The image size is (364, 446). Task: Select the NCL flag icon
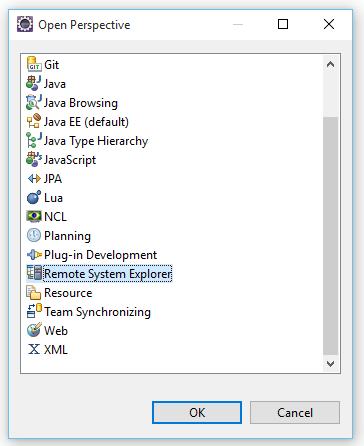click(x=34, y=216)
